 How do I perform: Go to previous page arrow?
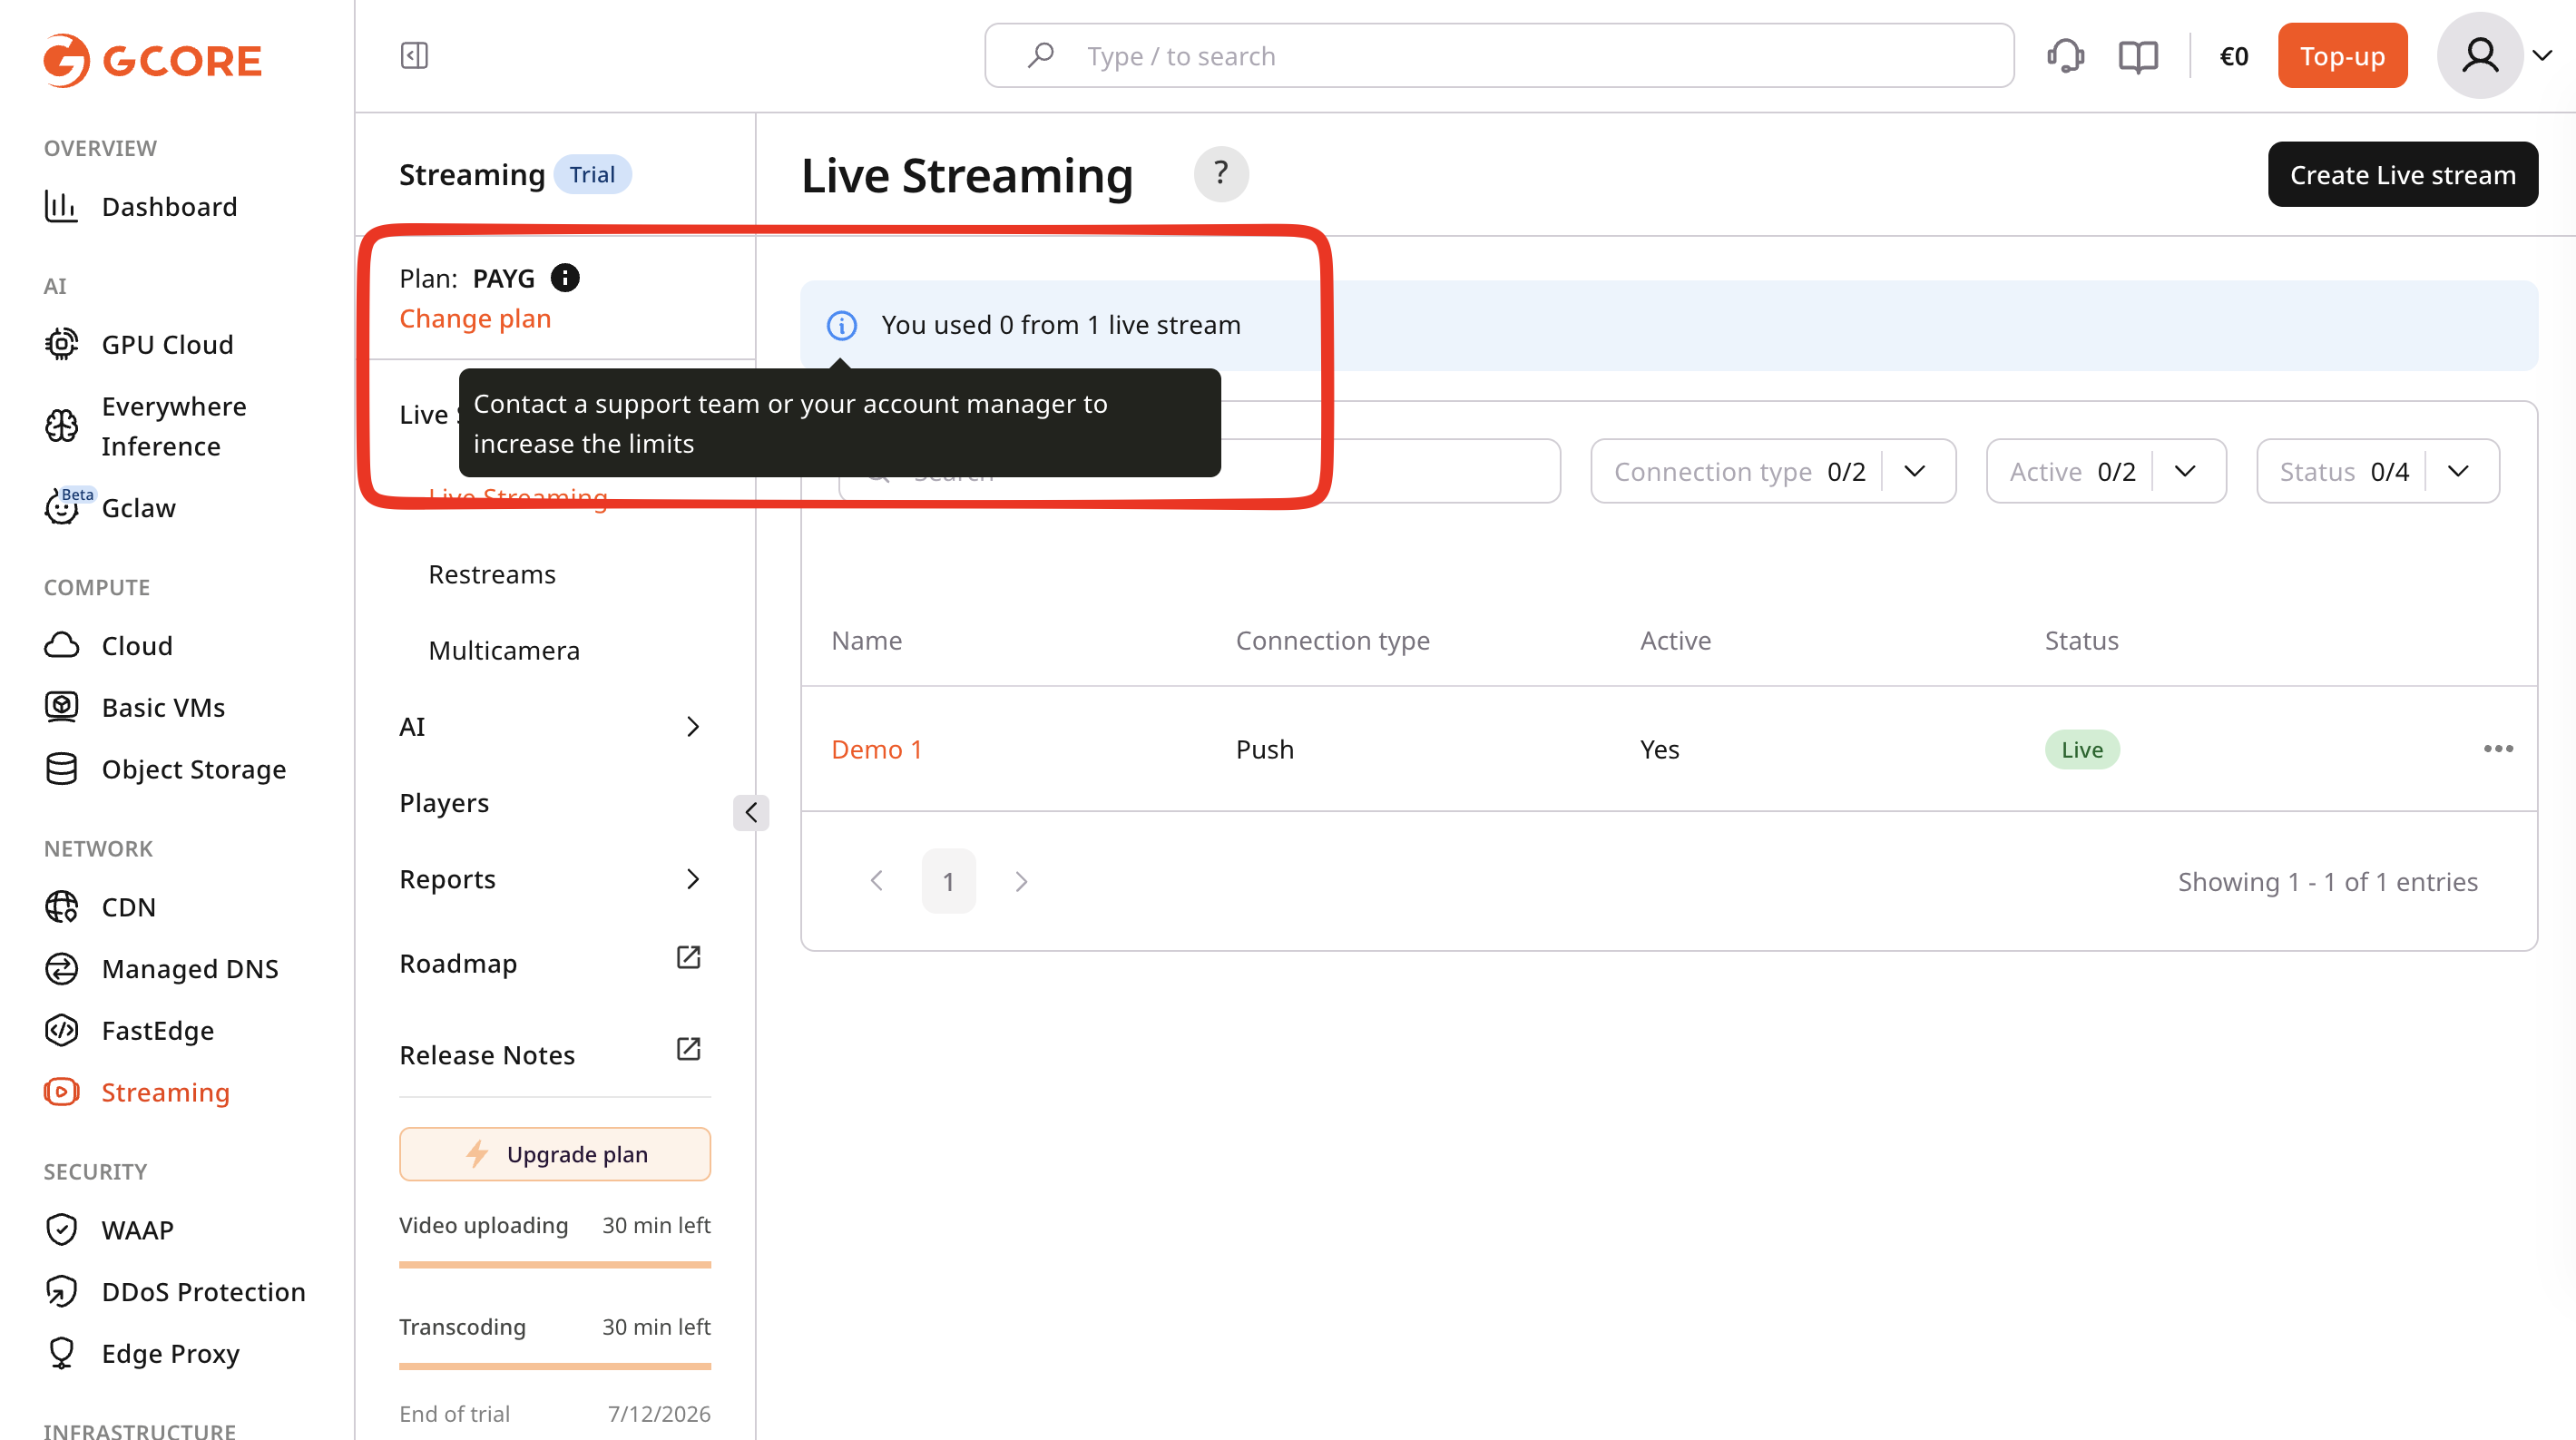click(x=877, y=881)
